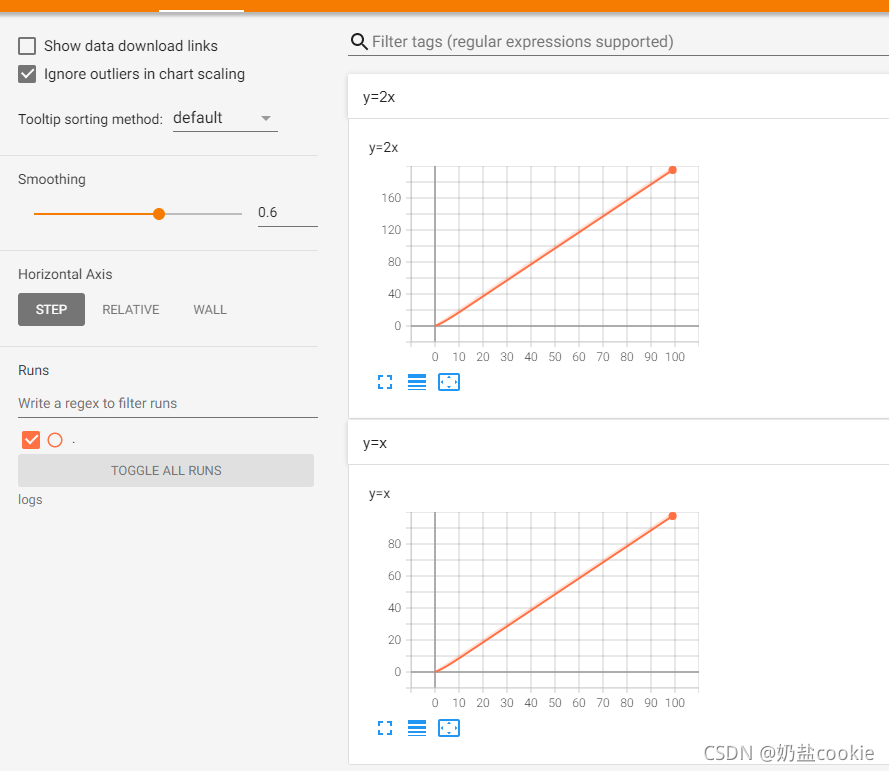The image size is (889, 771).
Task: Switch horizontal axis to RELATIVE
Action: coord(131,310)
